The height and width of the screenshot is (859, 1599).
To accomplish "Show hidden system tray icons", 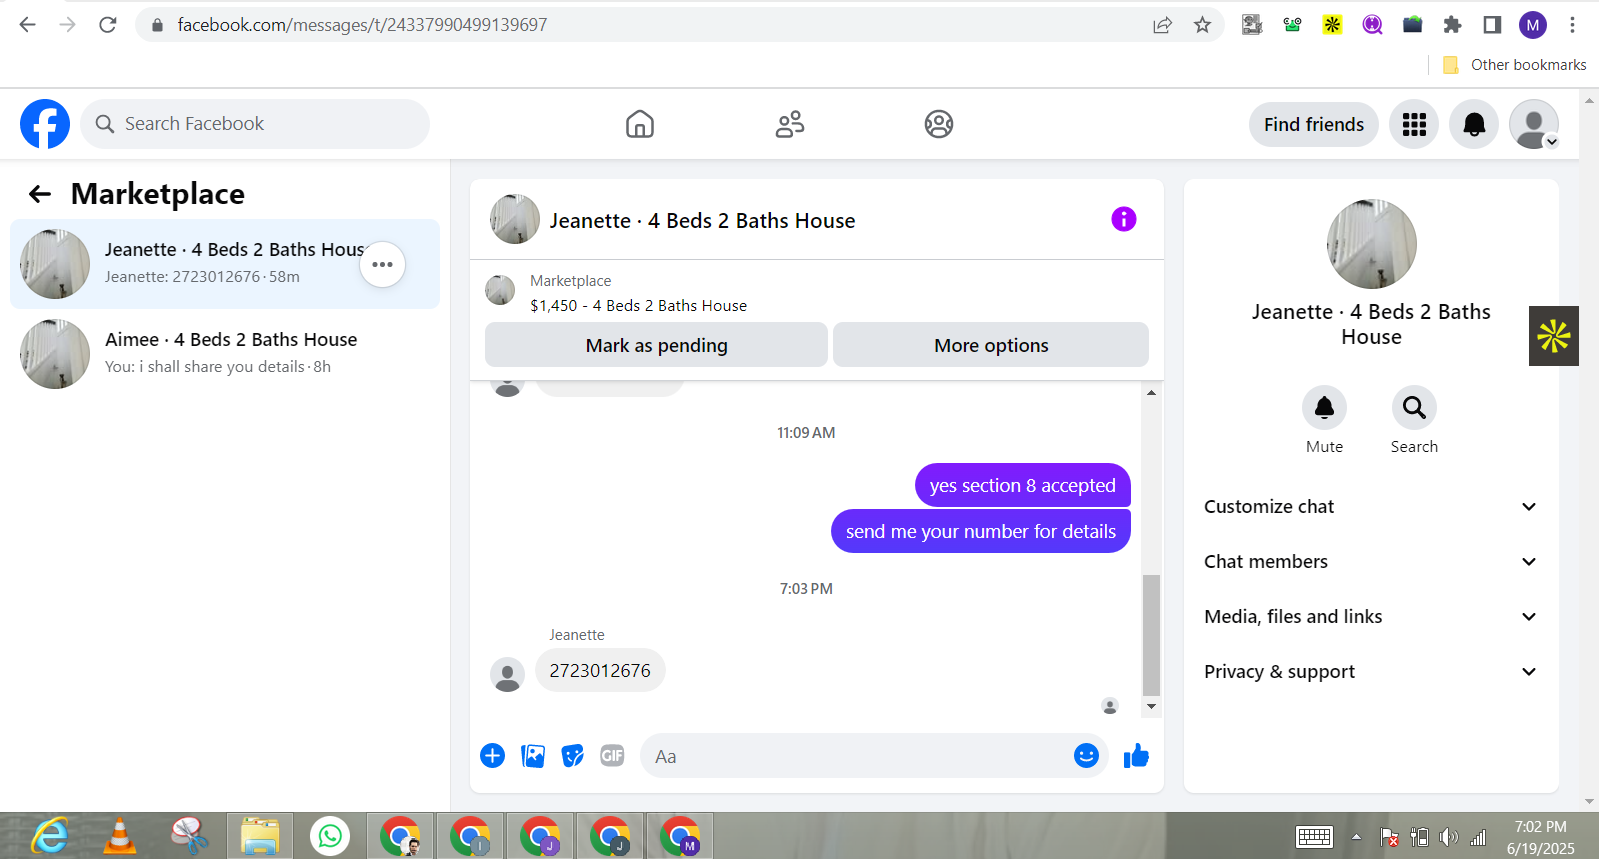I will click(1356, 837).
